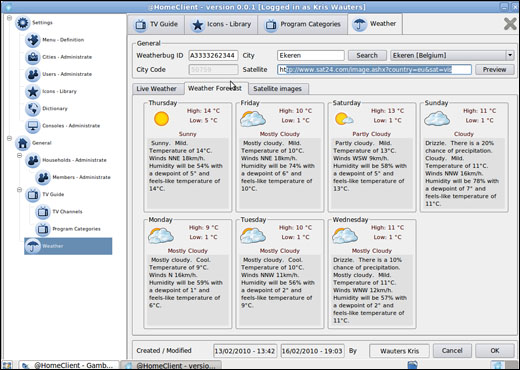Click the Menu - Definition puzzle icon
This screenshot has width=520, height=370.
pyautogui.click(x=33, y=40)
